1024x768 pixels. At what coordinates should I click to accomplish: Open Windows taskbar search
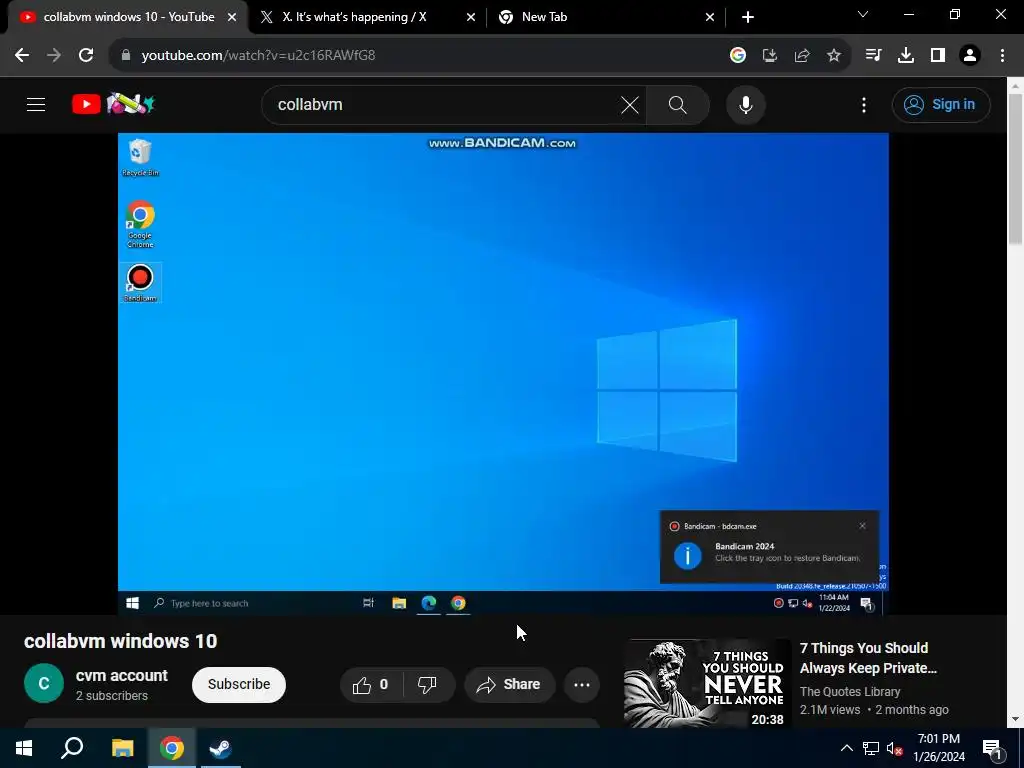coord(72,748)
